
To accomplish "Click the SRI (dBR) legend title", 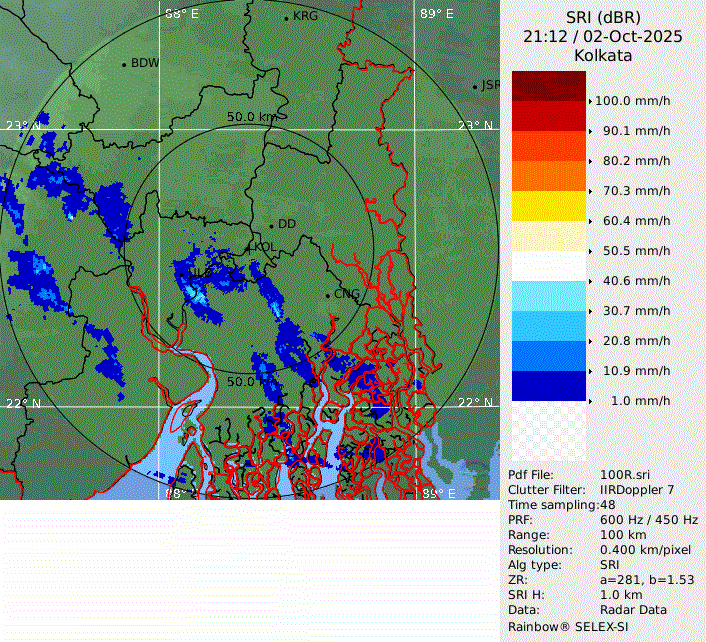I will [x=603, y=17].
